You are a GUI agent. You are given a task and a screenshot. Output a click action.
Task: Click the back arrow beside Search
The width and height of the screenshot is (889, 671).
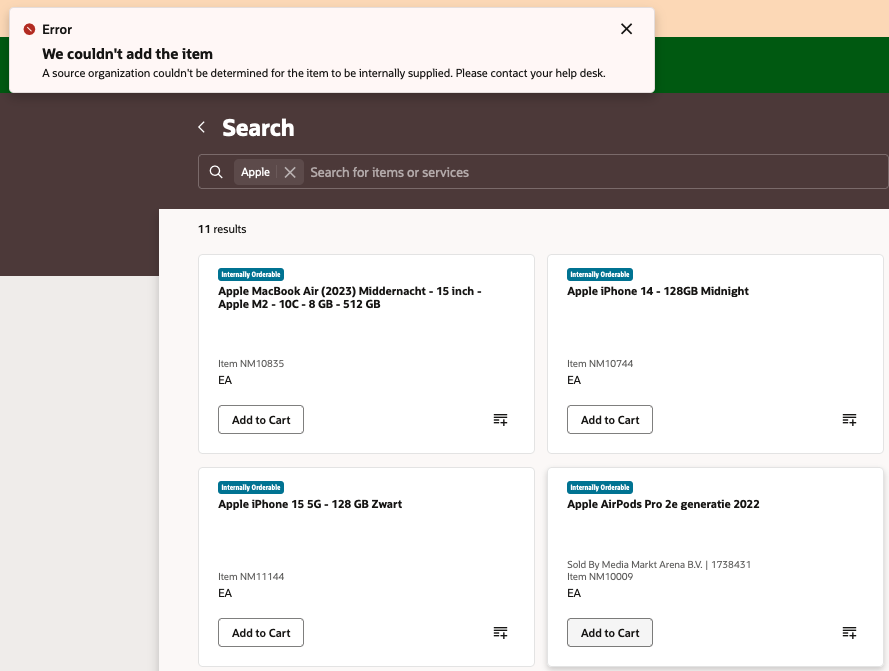[x=200, y=127]
